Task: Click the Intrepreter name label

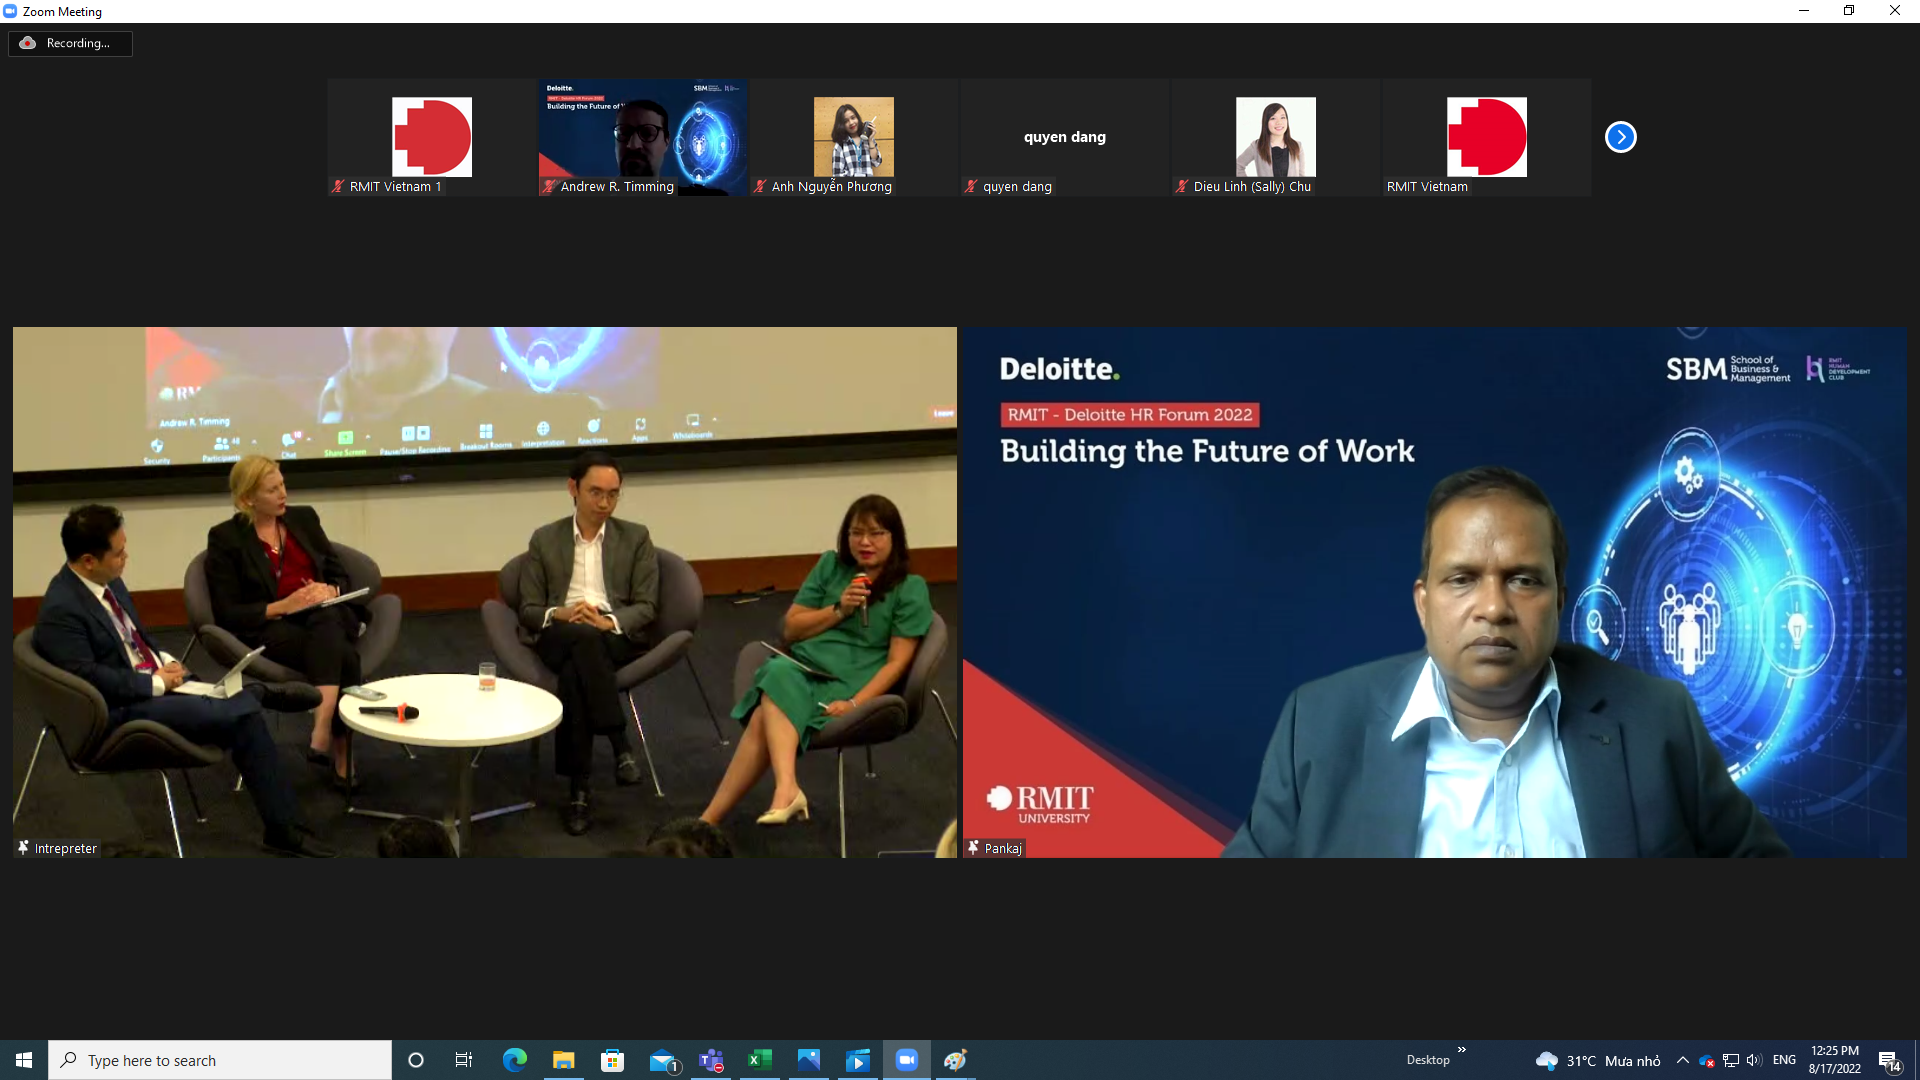Action: coord(66,848)
